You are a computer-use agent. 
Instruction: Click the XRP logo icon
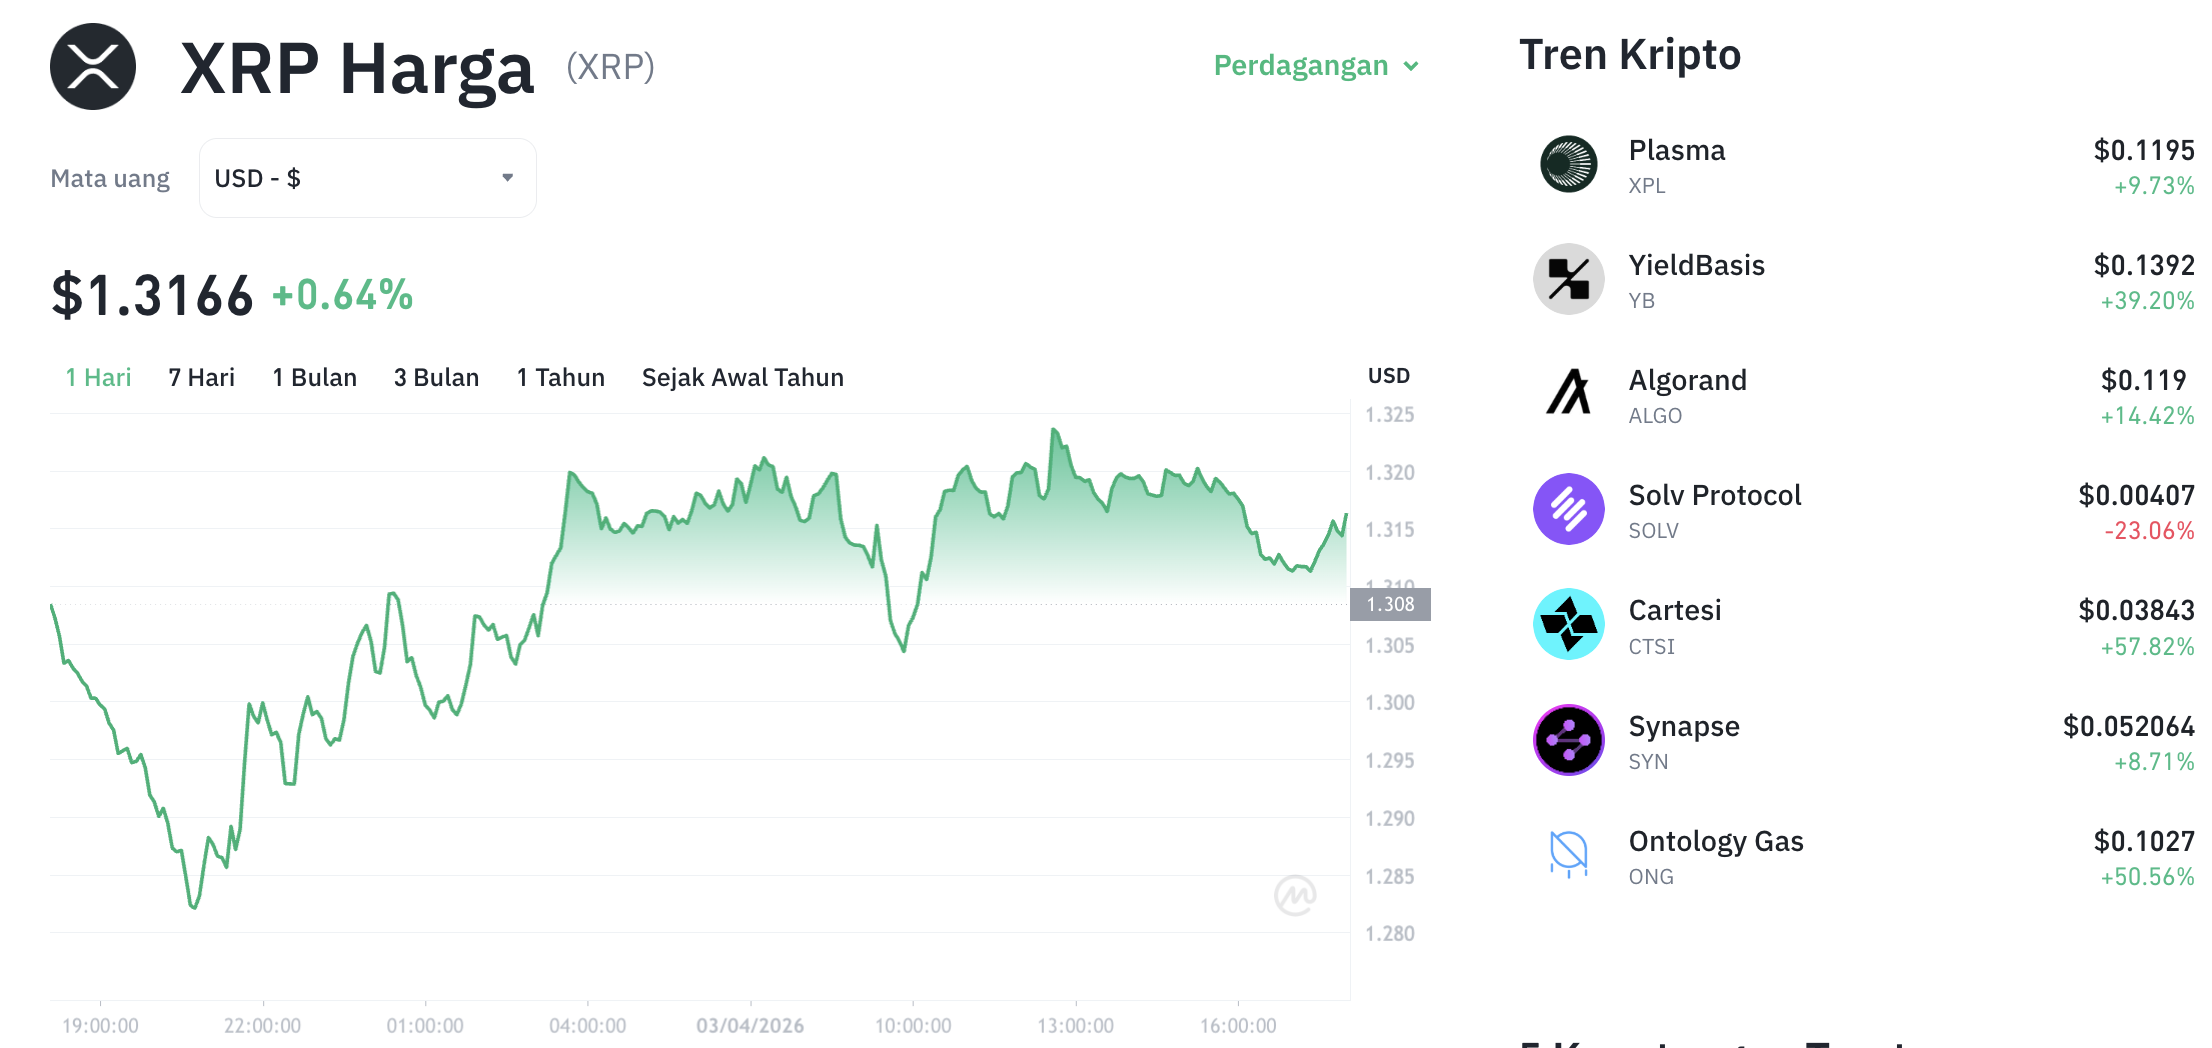pyautogui.click(x=92, y=66)
